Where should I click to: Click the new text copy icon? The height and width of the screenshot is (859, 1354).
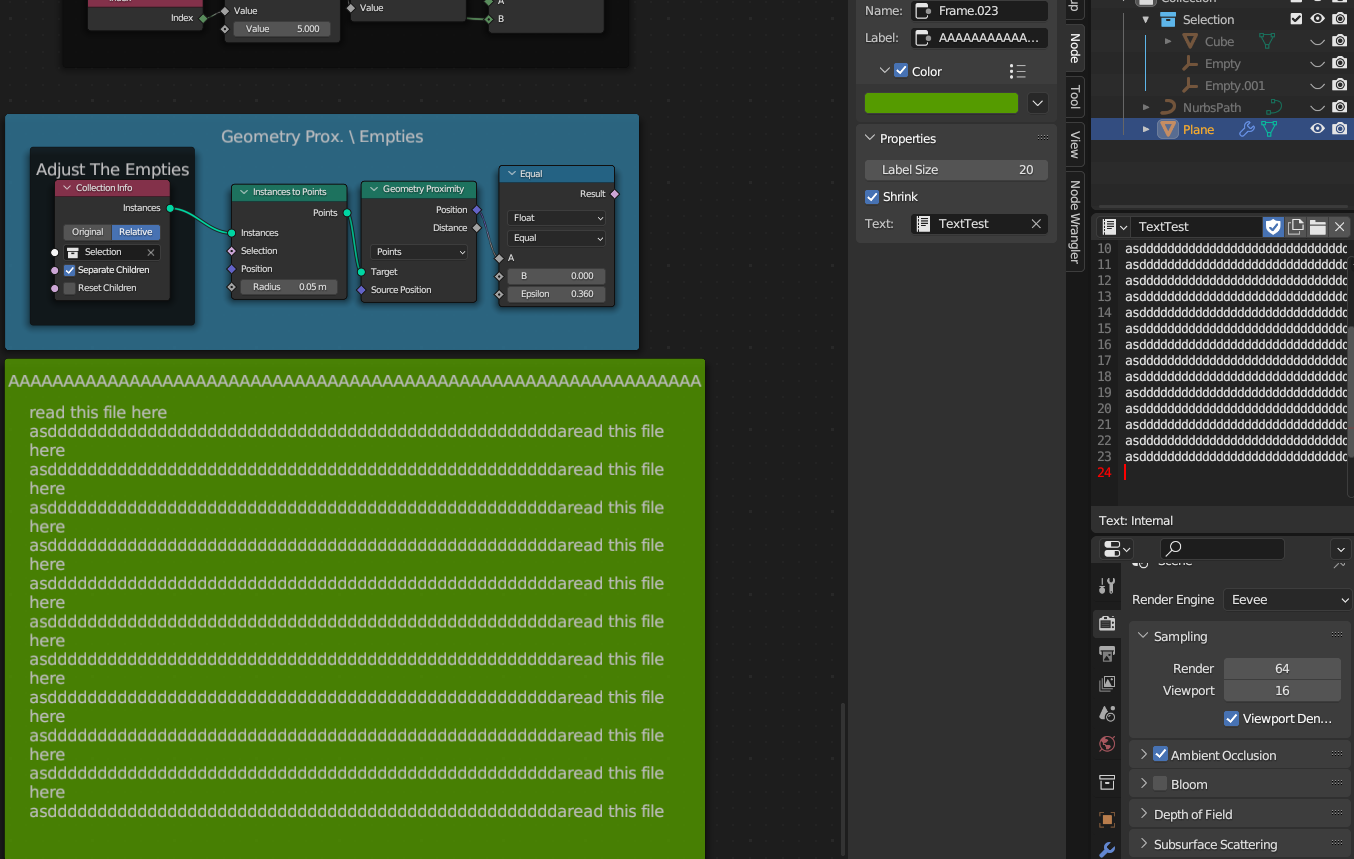coord(1296,227)
